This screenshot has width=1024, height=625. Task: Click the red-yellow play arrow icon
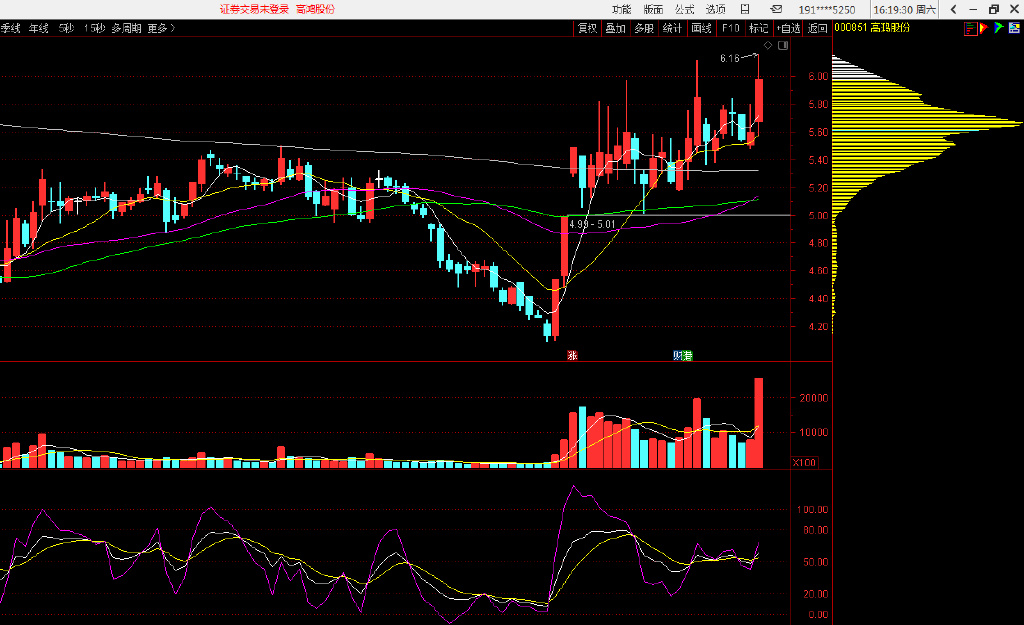click(x=984, y=28)
